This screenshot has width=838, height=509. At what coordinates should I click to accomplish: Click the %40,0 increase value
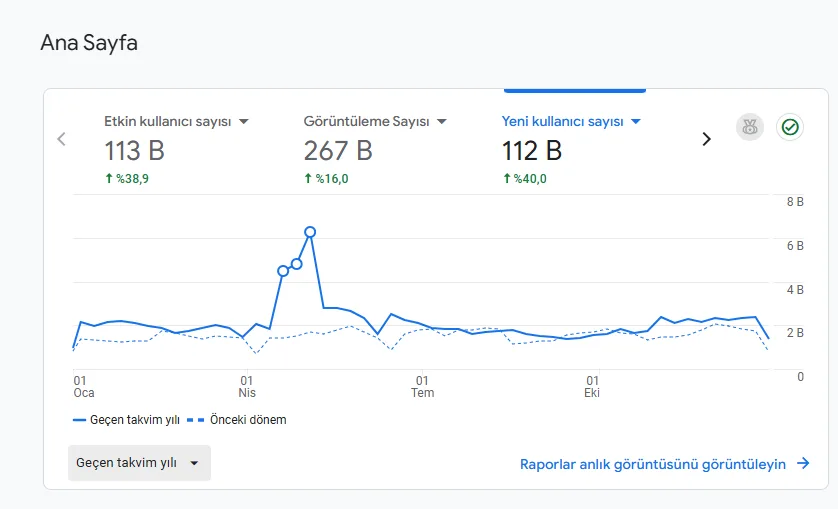525,179
